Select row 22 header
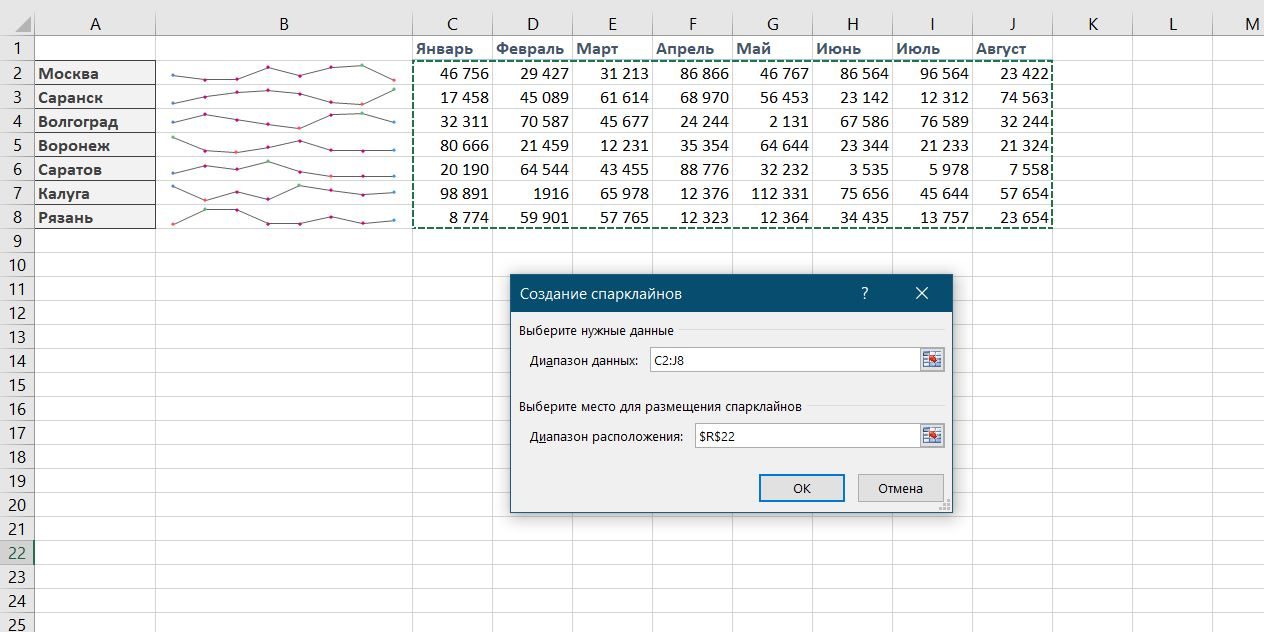This screenshot has height=632, width=1264. coord(17,553)
